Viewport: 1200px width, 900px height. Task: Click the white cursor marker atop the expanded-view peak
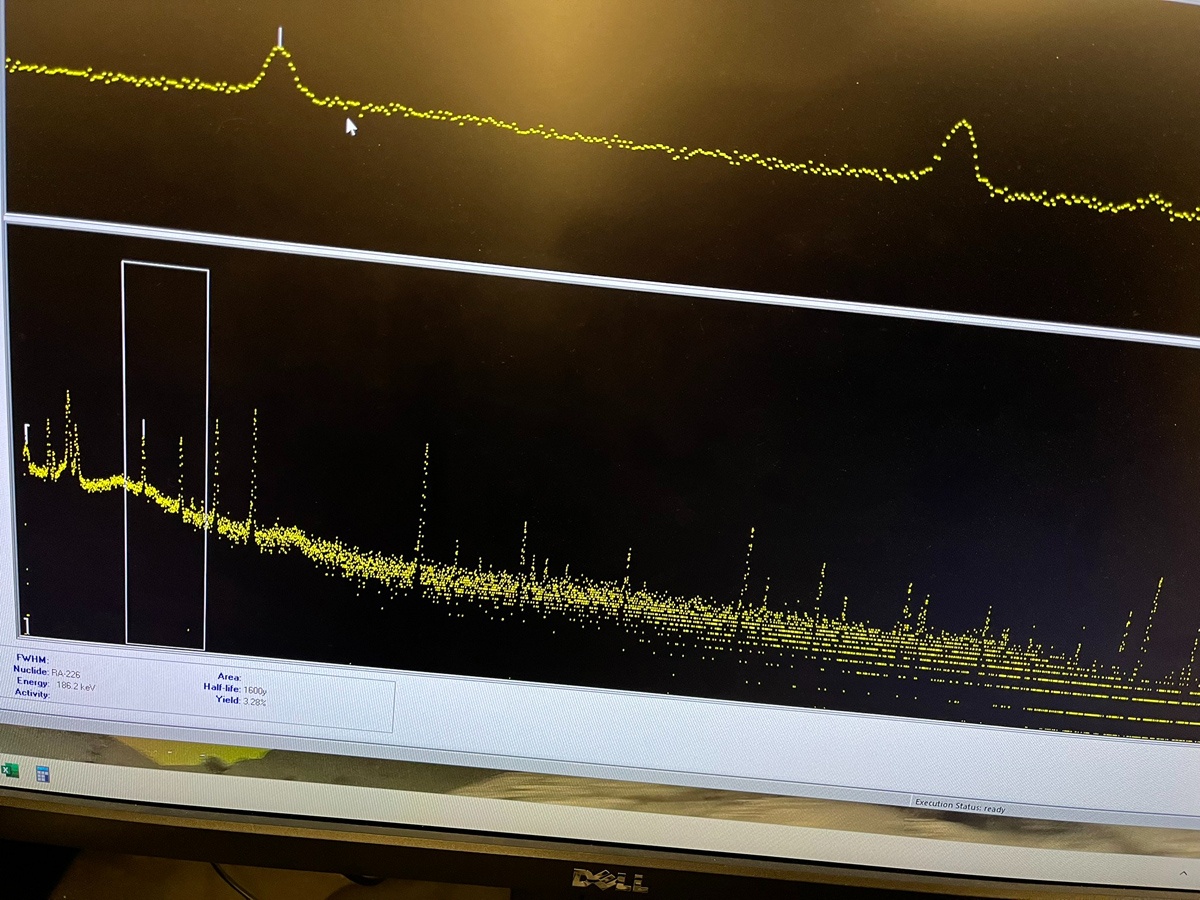click(x=280, y=37)
